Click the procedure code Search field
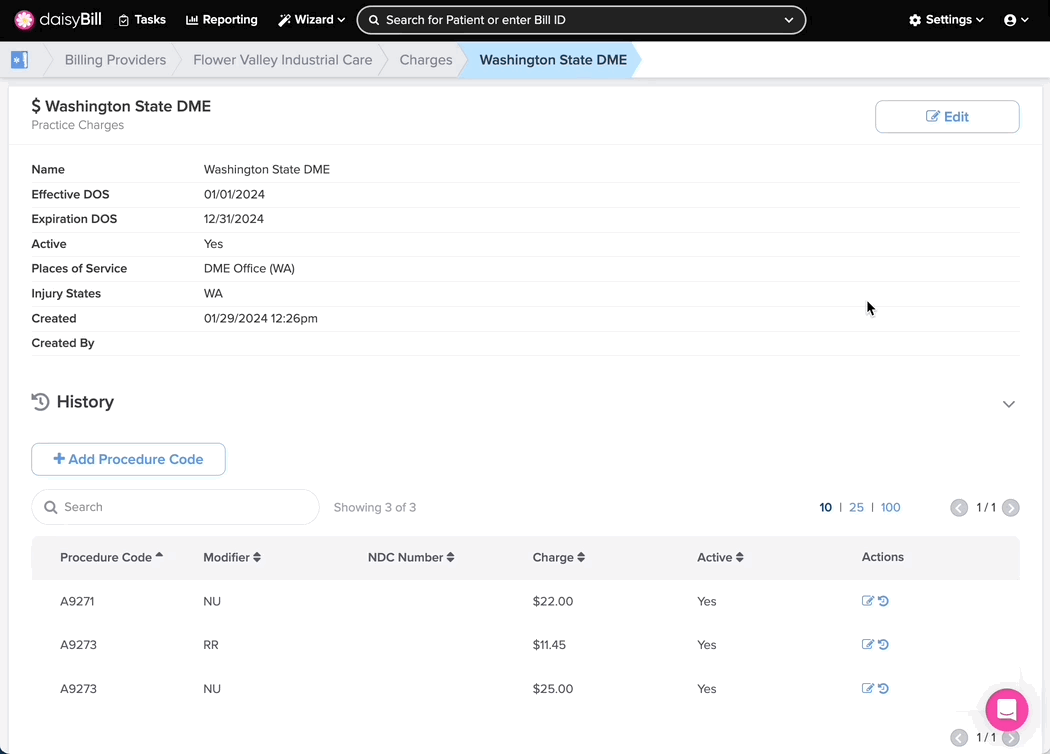1050x754 pixels. [x=175, y=507]
